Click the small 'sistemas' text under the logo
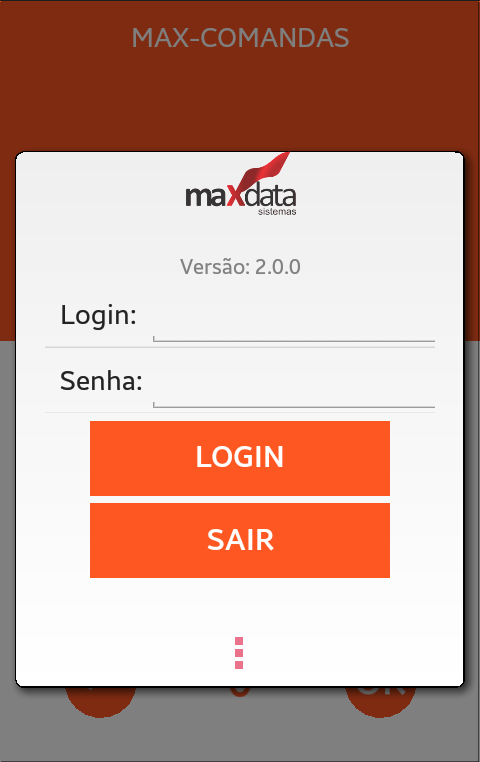 pyautogui.click(x=277, y=212)
